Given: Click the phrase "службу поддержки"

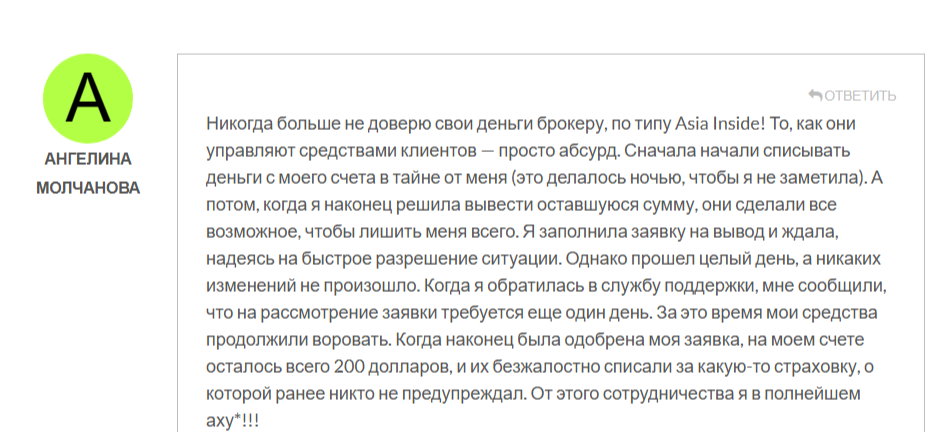Looking at the screenshot, I should (630, 285).
